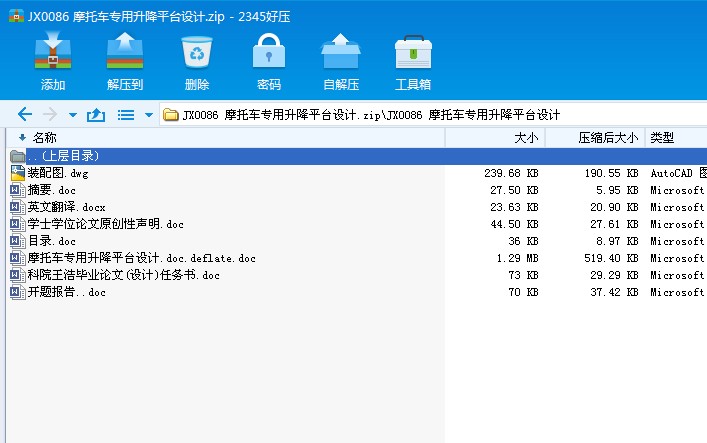Click the 解压到 (Extract to) icon
The height and width of the screenshot is (443, 707).
click(x=125, y=51)
